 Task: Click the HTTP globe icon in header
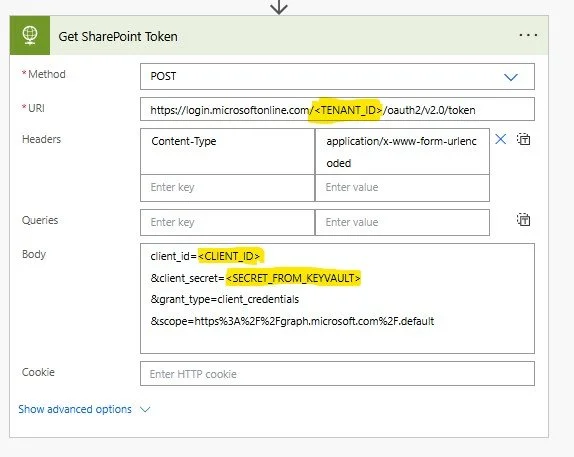(30, 36)
